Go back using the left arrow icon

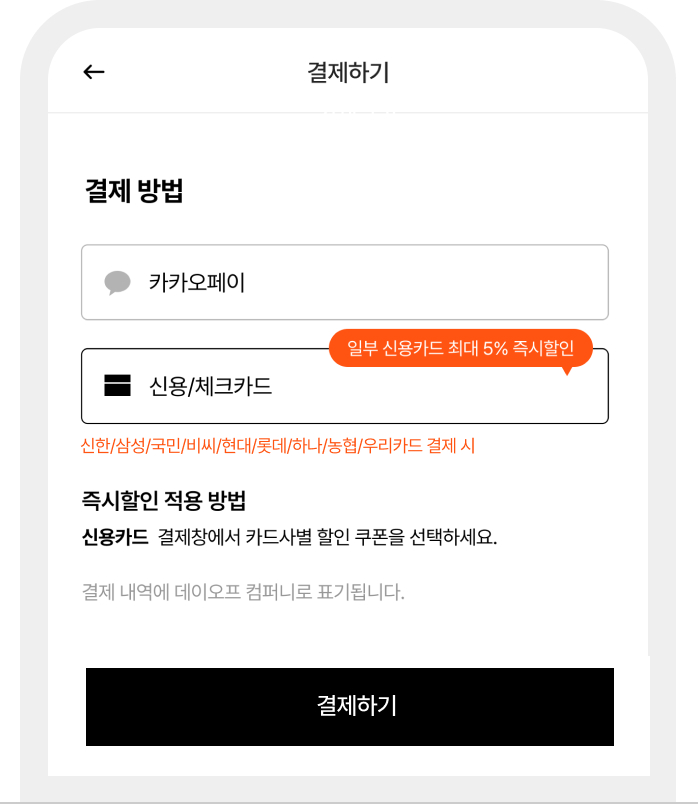[x=94, y=72]
